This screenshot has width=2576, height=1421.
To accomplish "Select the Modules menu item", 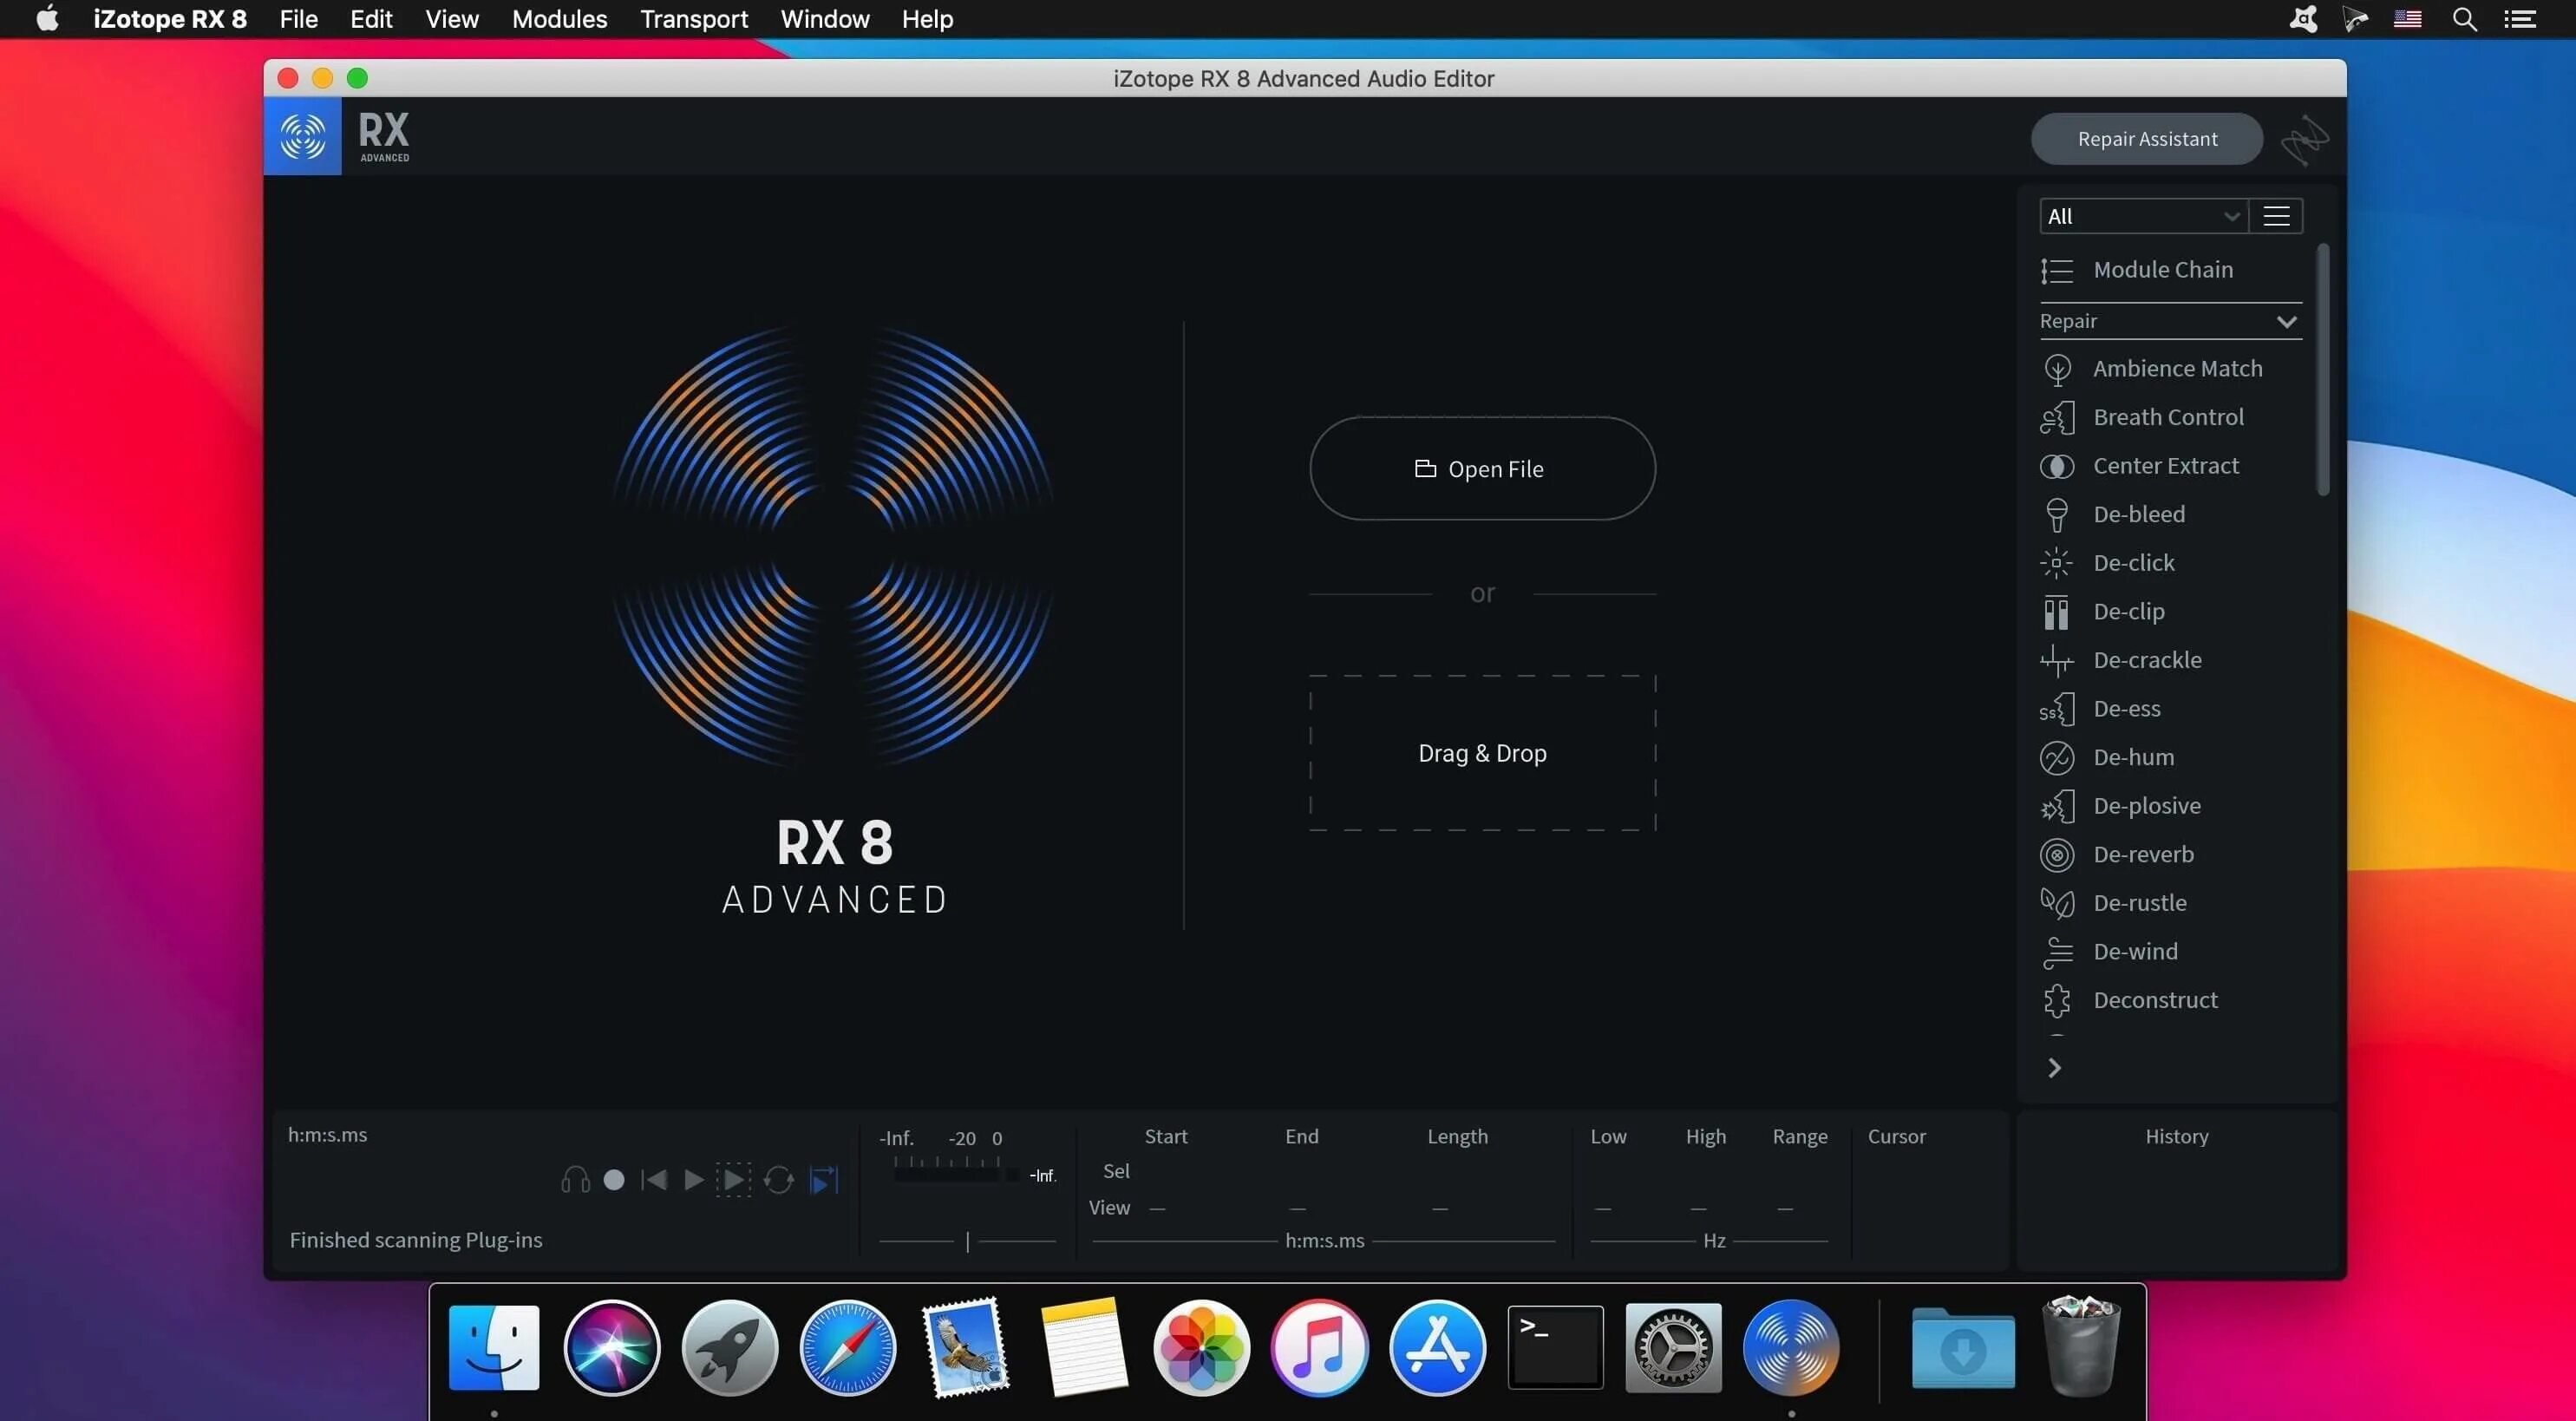I will 559,19.
